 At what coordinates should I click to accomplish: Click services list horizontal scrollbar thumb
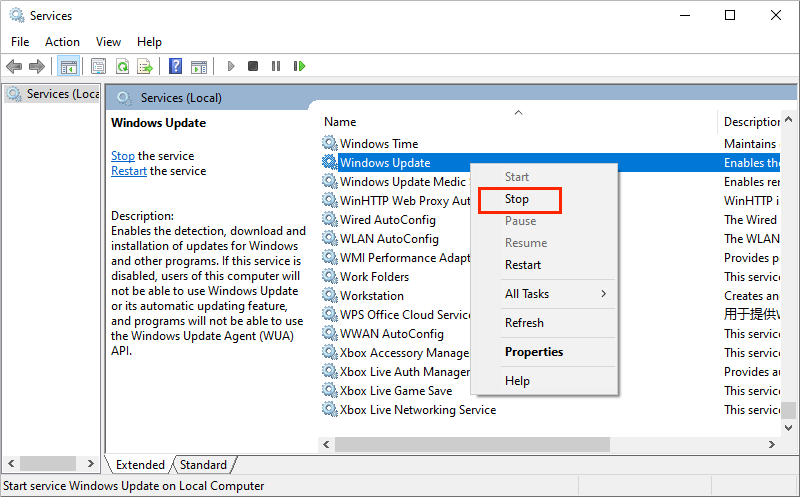click(x=472, y=444)
